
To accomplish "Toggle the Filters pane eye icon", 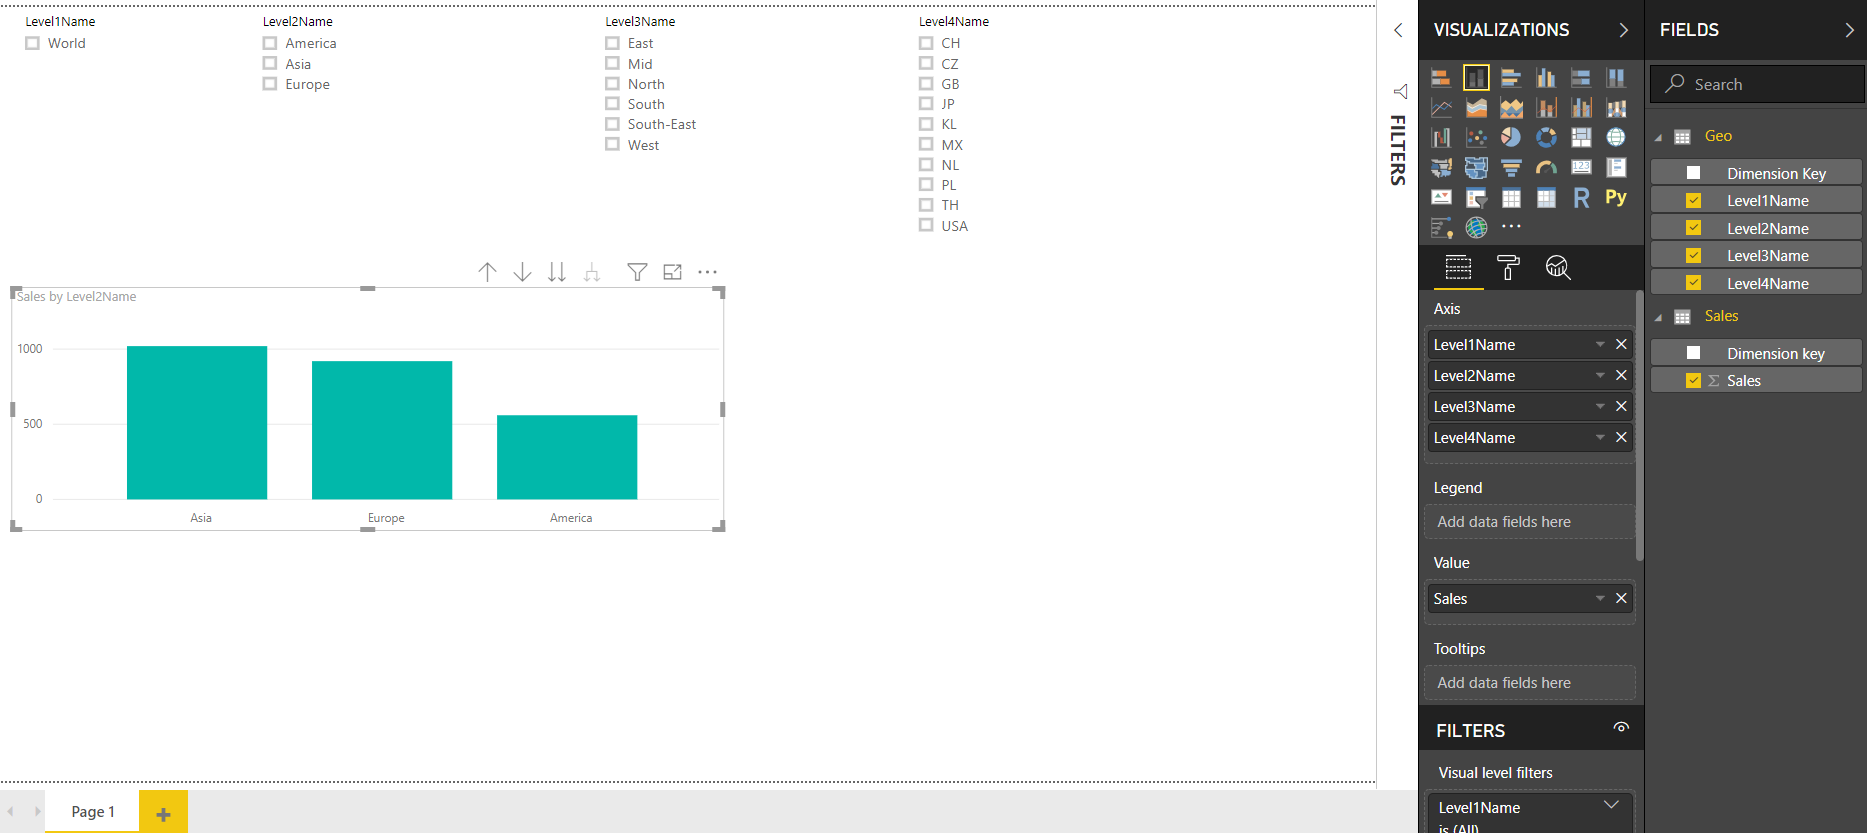I will (x=1621, y=727).
